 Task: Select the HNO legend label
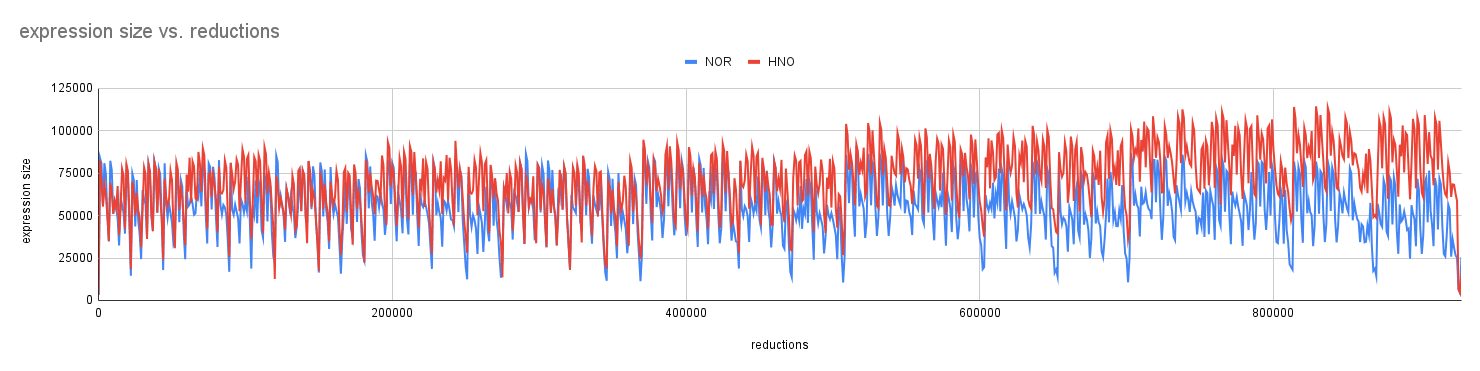[782, 62]
